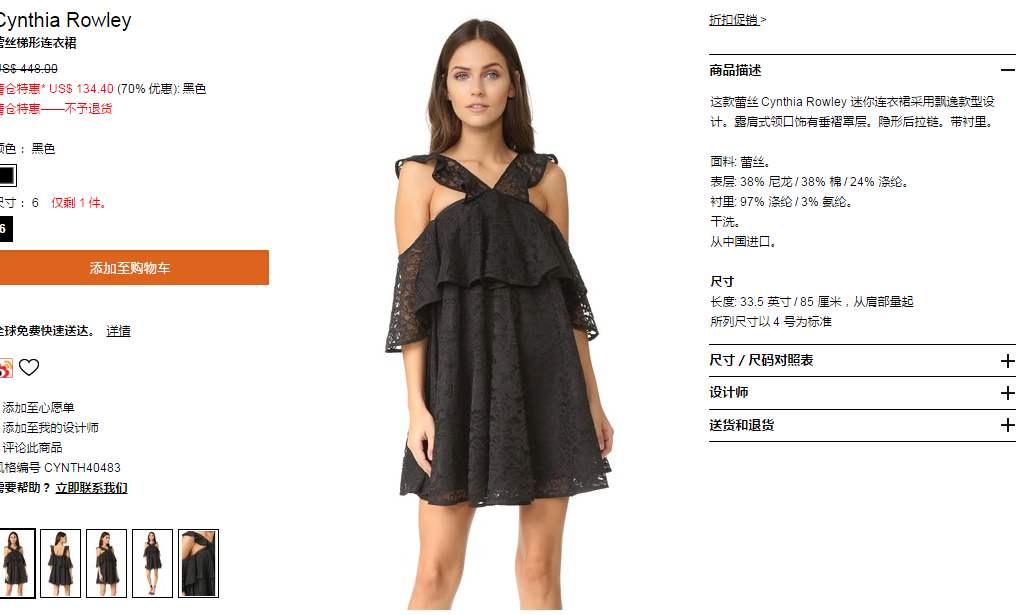Viewport: 1017px width, 615px height.
Task: Collapse 商品描述 with the minus icon
Action: point(1007,70)
